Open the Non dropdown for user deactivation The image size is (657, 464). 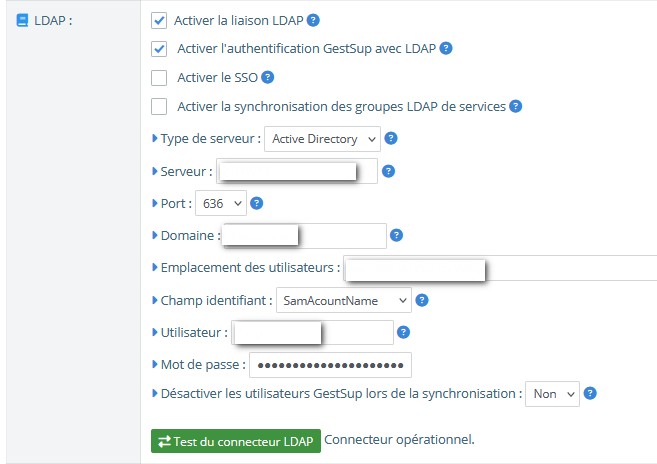[x=552, y=394]
